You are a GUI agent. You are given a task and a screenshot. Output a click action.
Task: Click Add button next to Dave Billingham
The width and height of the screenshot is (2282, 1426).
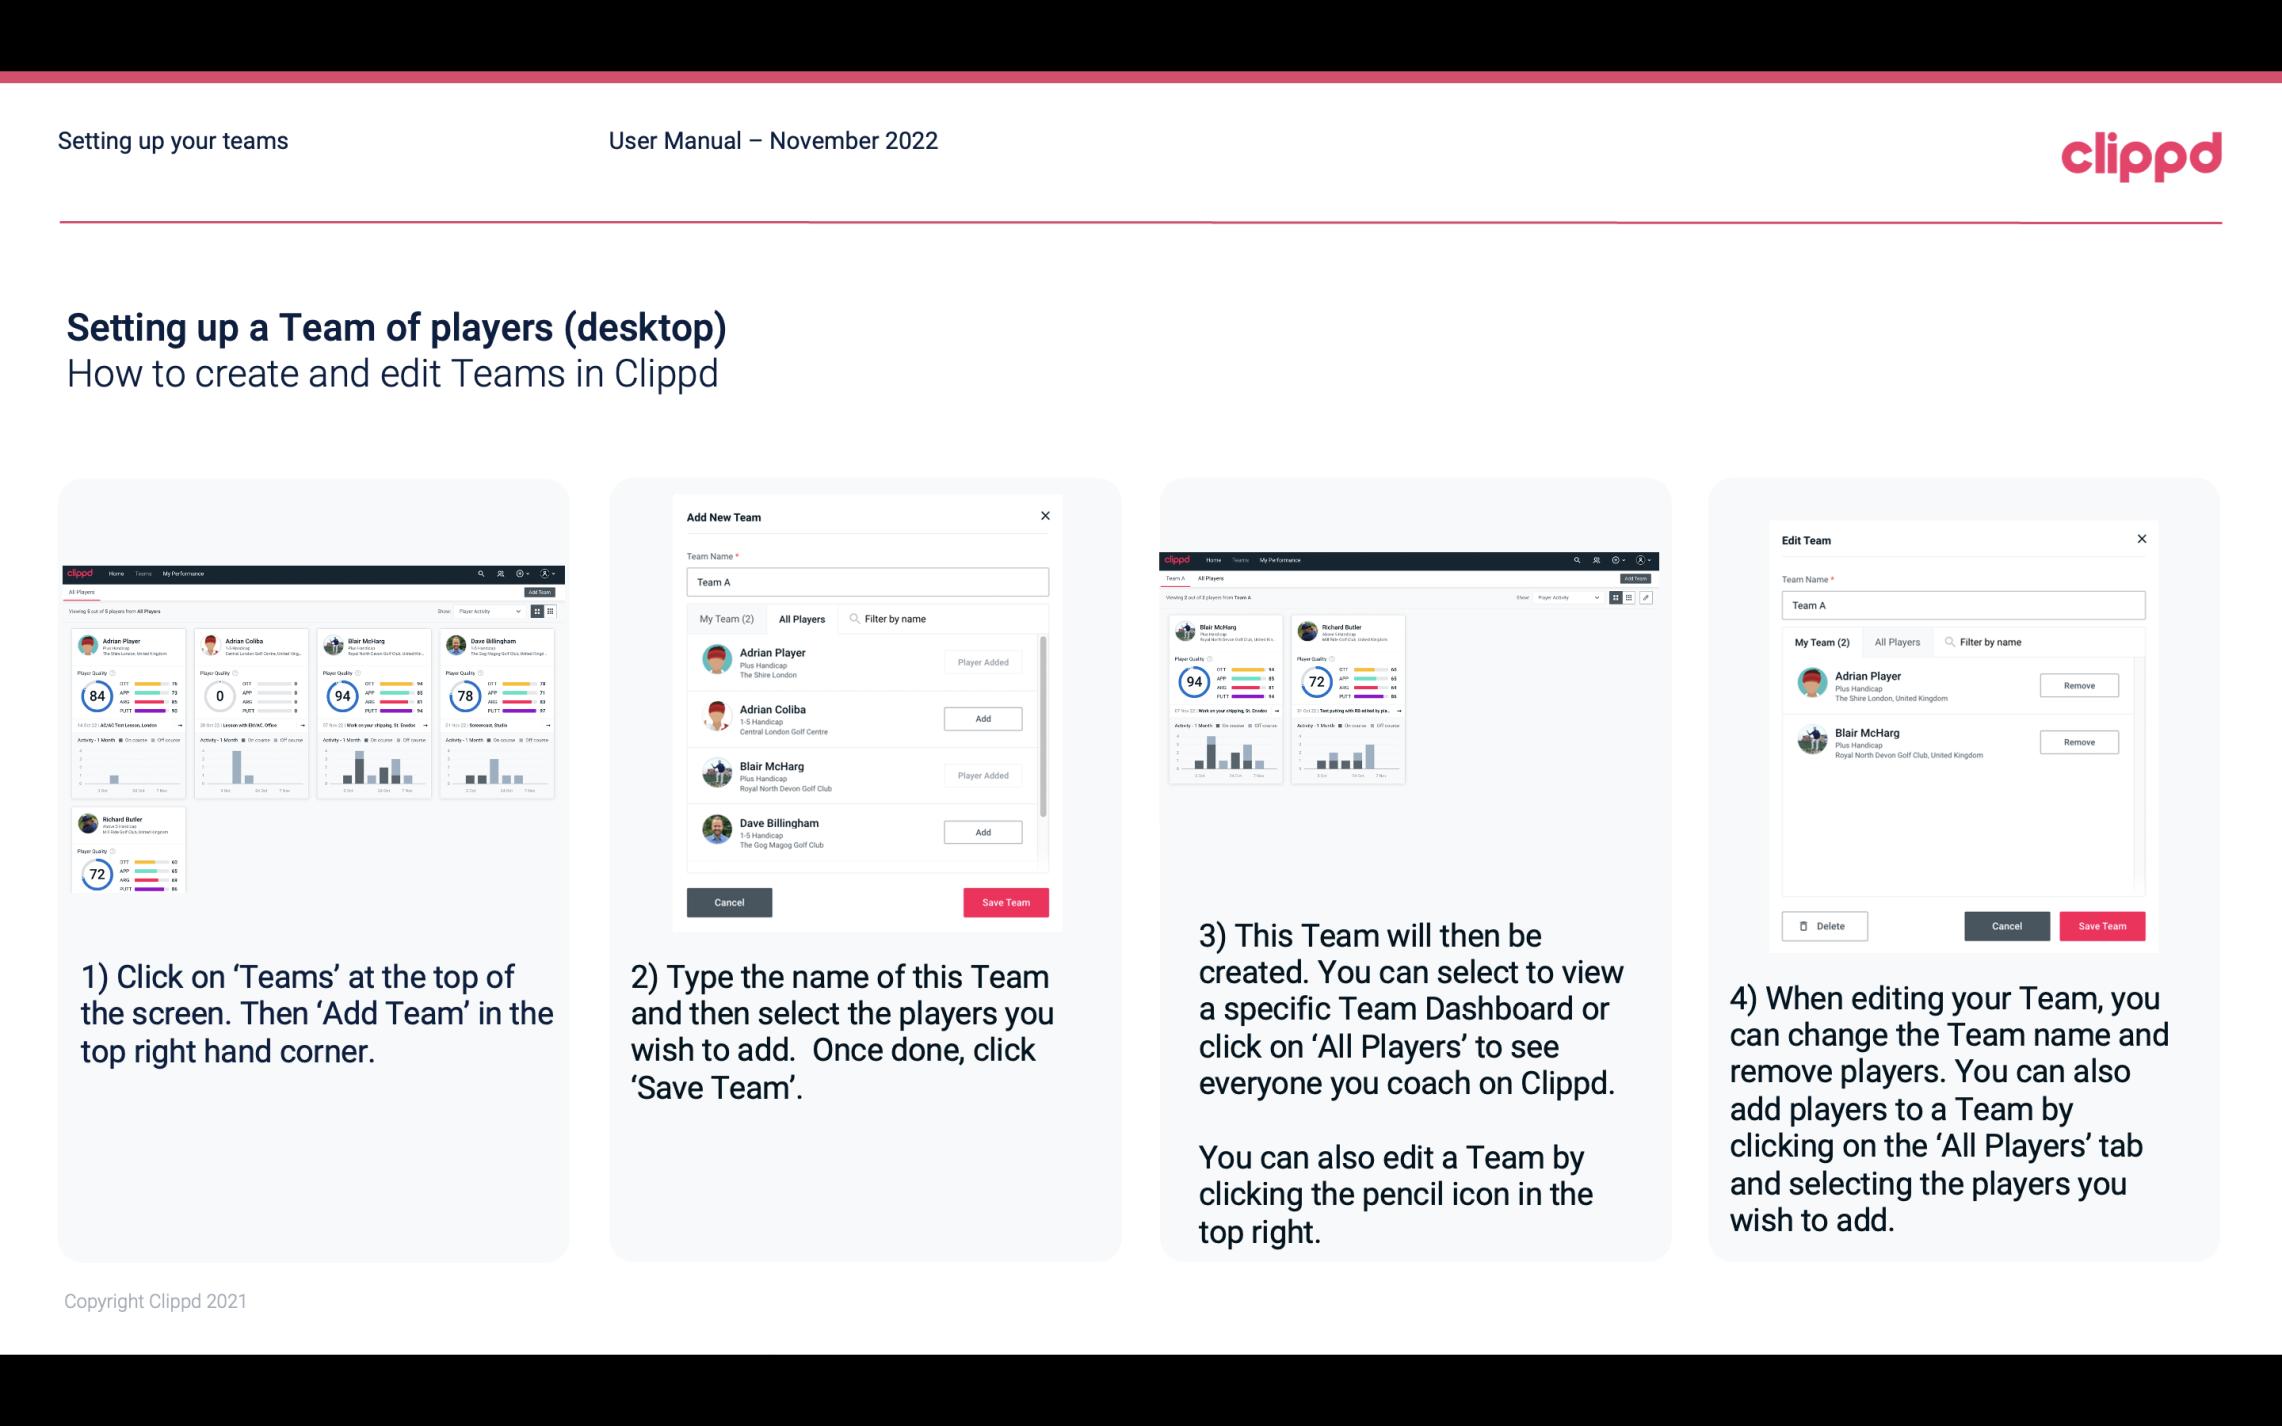(x=981, y=831)
